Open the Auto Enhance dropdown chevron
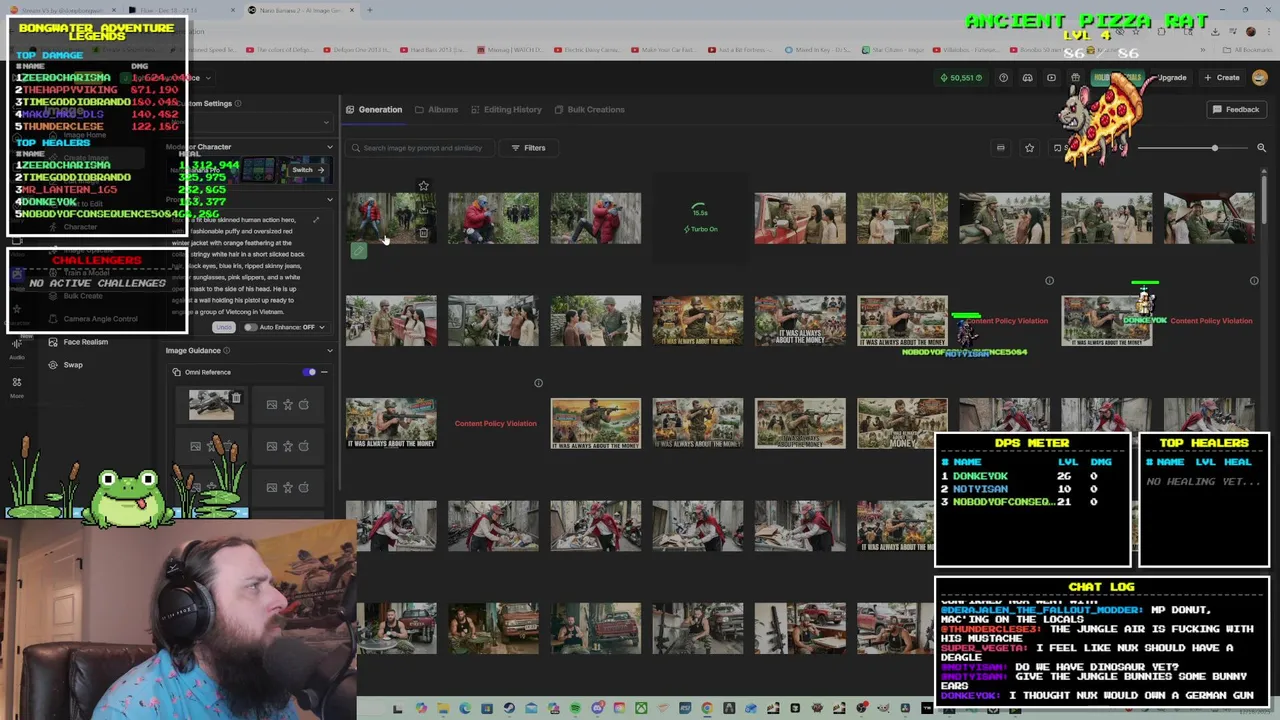The width and height of the screenshot is (1280, 720). point(321,327)
